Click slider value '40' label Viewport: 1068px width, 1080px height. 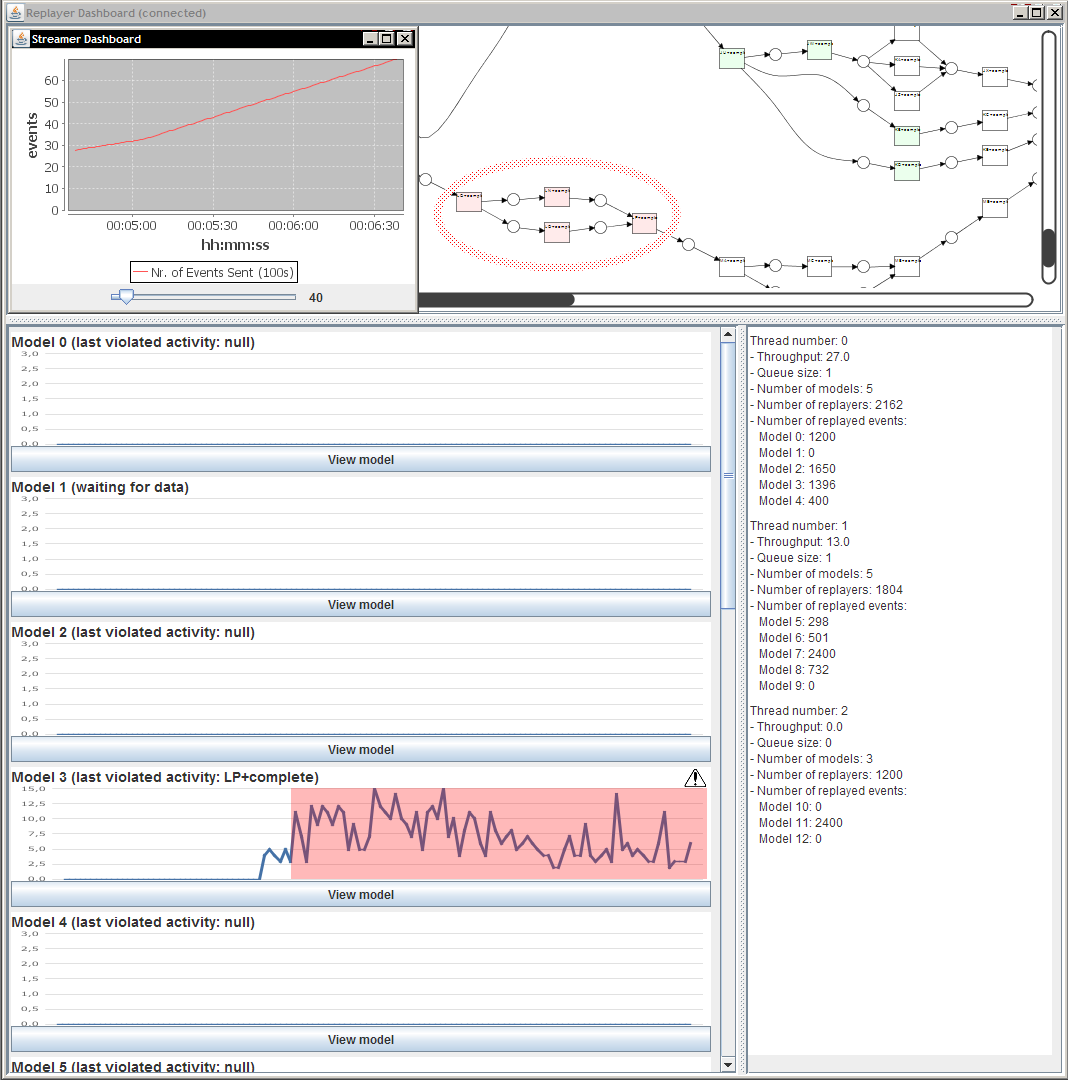(x=316, y=298)
